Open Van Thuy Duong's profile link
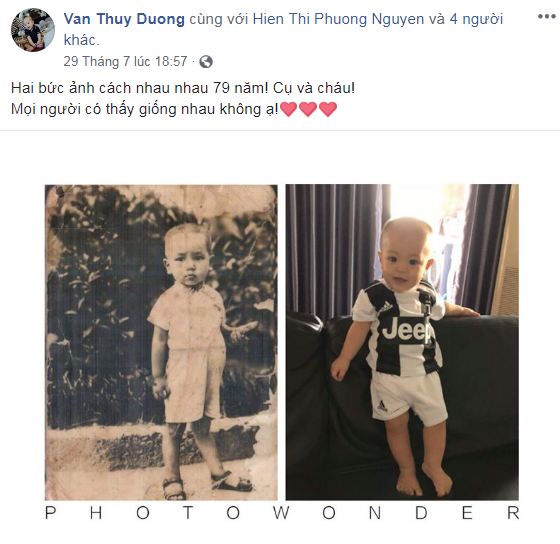560x544 pixels. point(124,19)
